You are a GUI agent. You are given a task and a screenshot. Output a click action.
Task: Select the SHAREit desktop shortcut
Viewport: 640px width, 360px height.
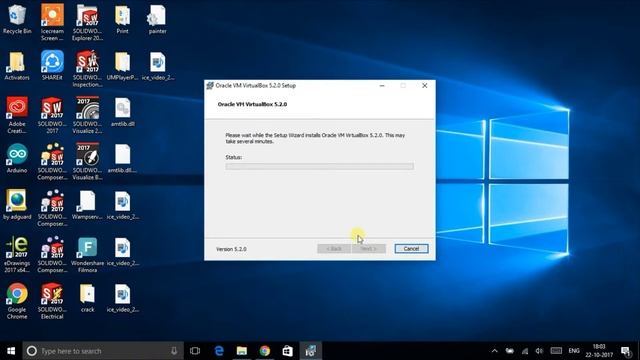coord(52,66)
